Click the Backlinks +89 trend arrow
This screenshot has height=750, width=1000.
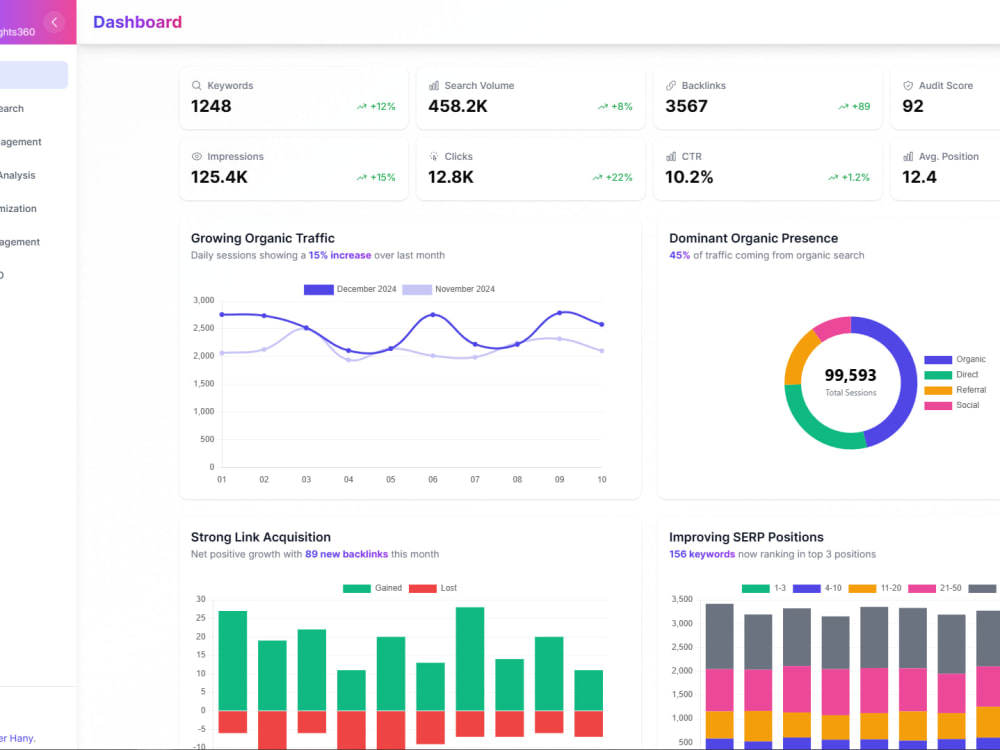click(x=843, y=107)
